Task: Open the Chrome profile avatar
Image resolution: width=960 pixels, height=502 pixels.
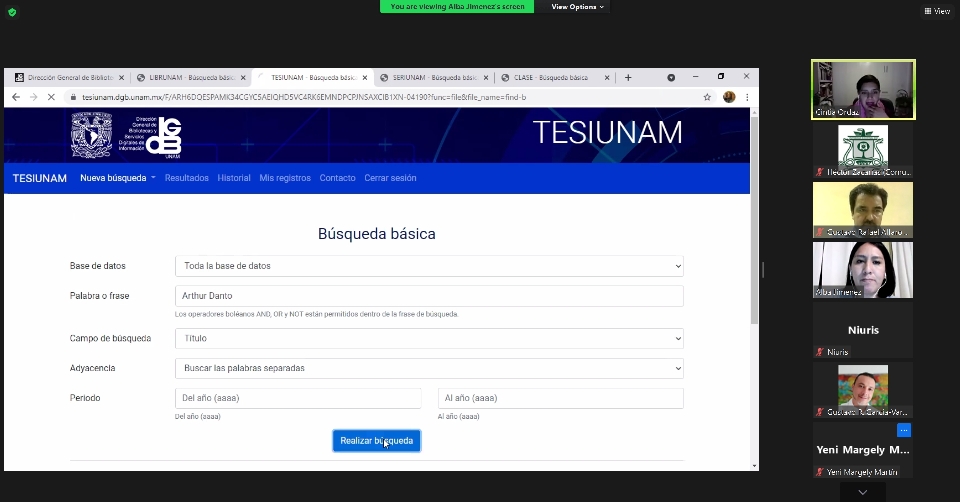Action: click(x=729, y=97)
